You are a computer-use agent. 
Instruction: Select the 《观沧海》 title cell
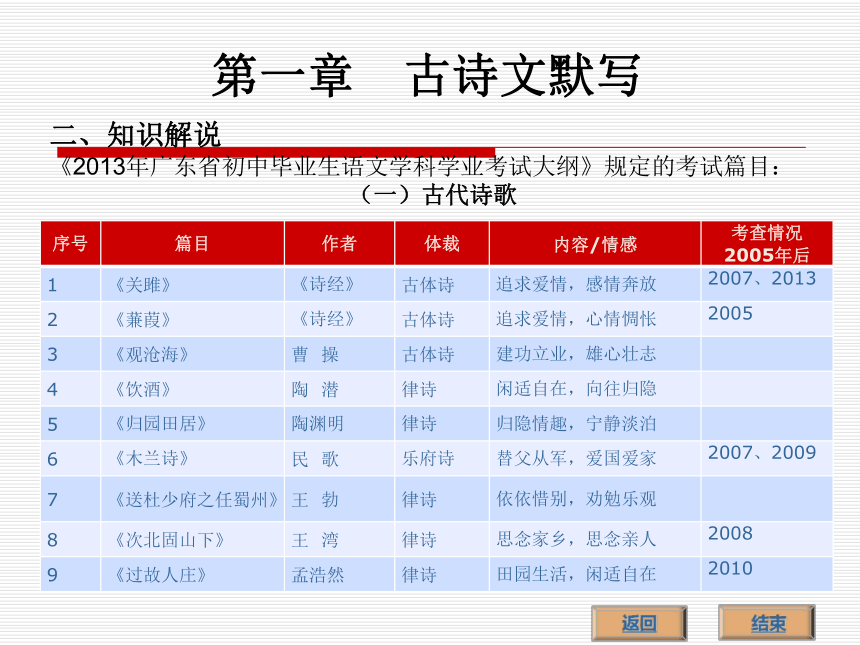pyautogui.click(x=193, y=354)
